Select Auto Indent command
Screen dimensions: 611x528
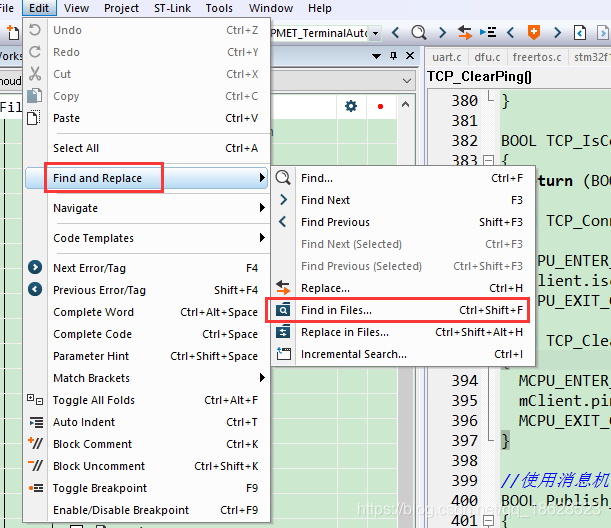[x=146, y=422]
